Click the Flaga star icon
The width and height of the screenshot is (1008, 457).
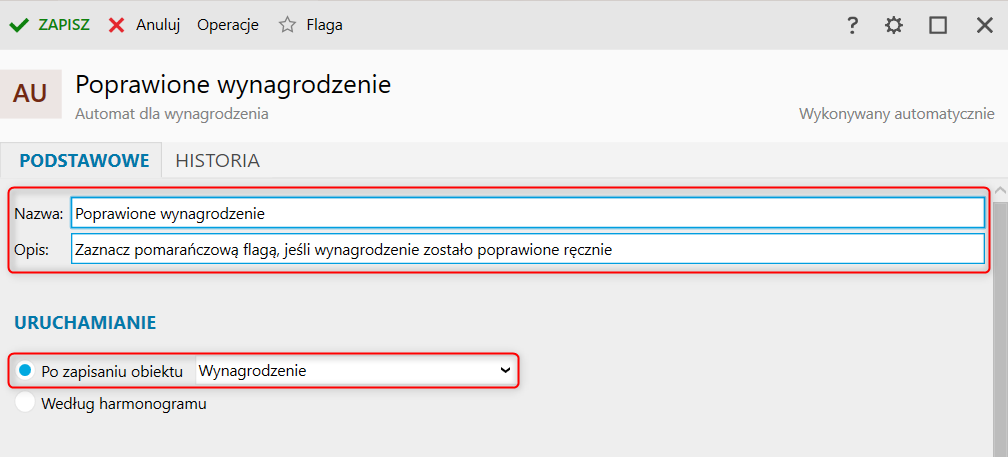(287, 25)
